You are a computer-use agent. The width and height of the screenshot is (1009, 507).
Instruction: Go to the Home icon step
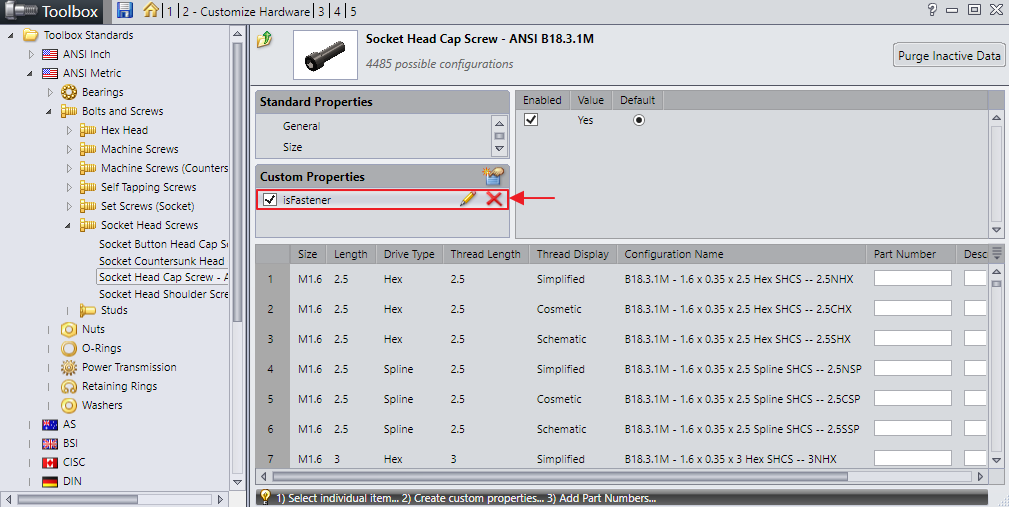coord(151,11)
